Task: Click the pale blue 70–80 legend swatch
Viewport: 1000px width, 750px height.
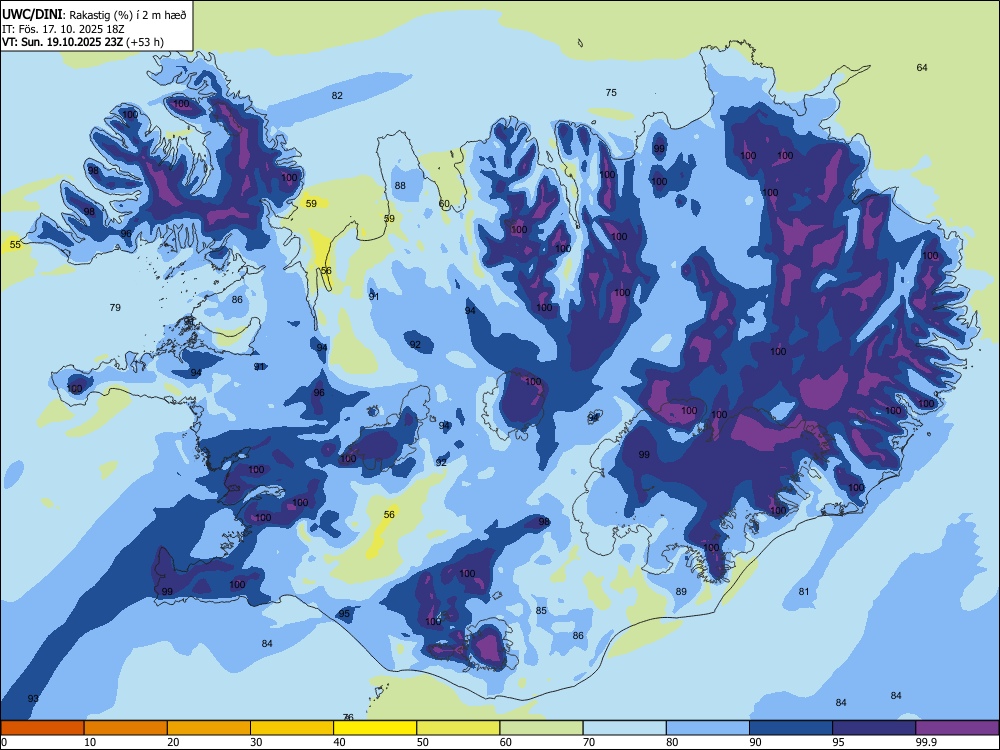Action: (624, 728)
